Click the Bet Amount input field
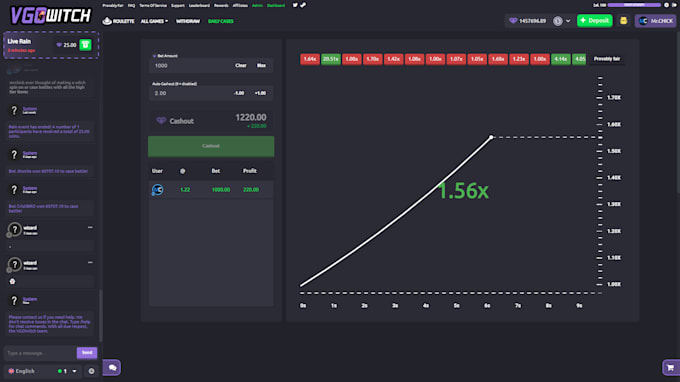680x382 pixels. pos(191,65)
